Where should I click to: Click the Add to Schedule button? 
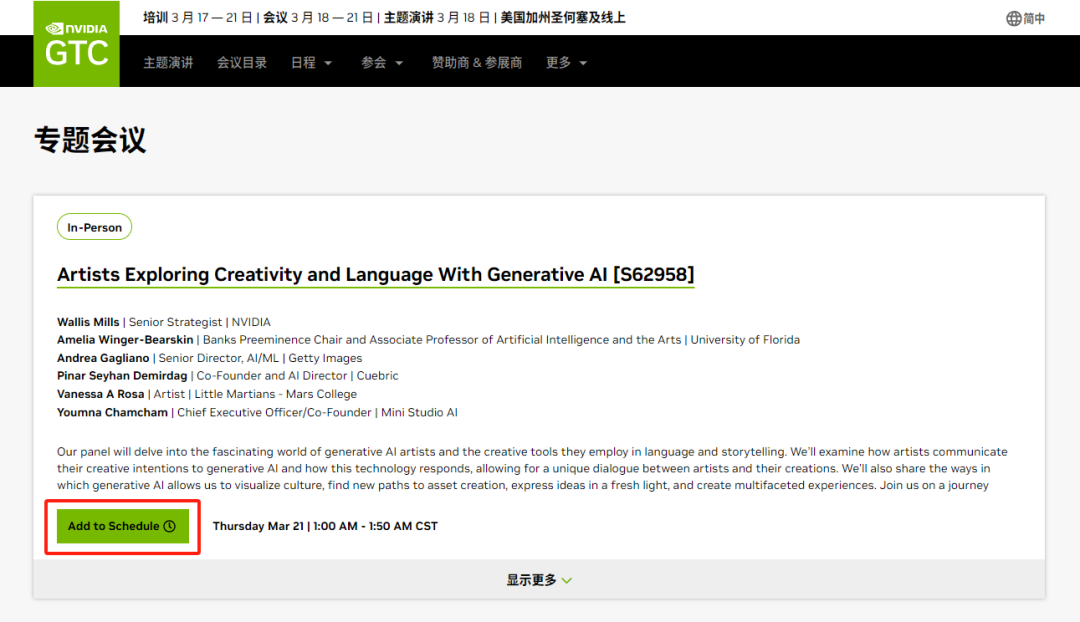point(123,526)
